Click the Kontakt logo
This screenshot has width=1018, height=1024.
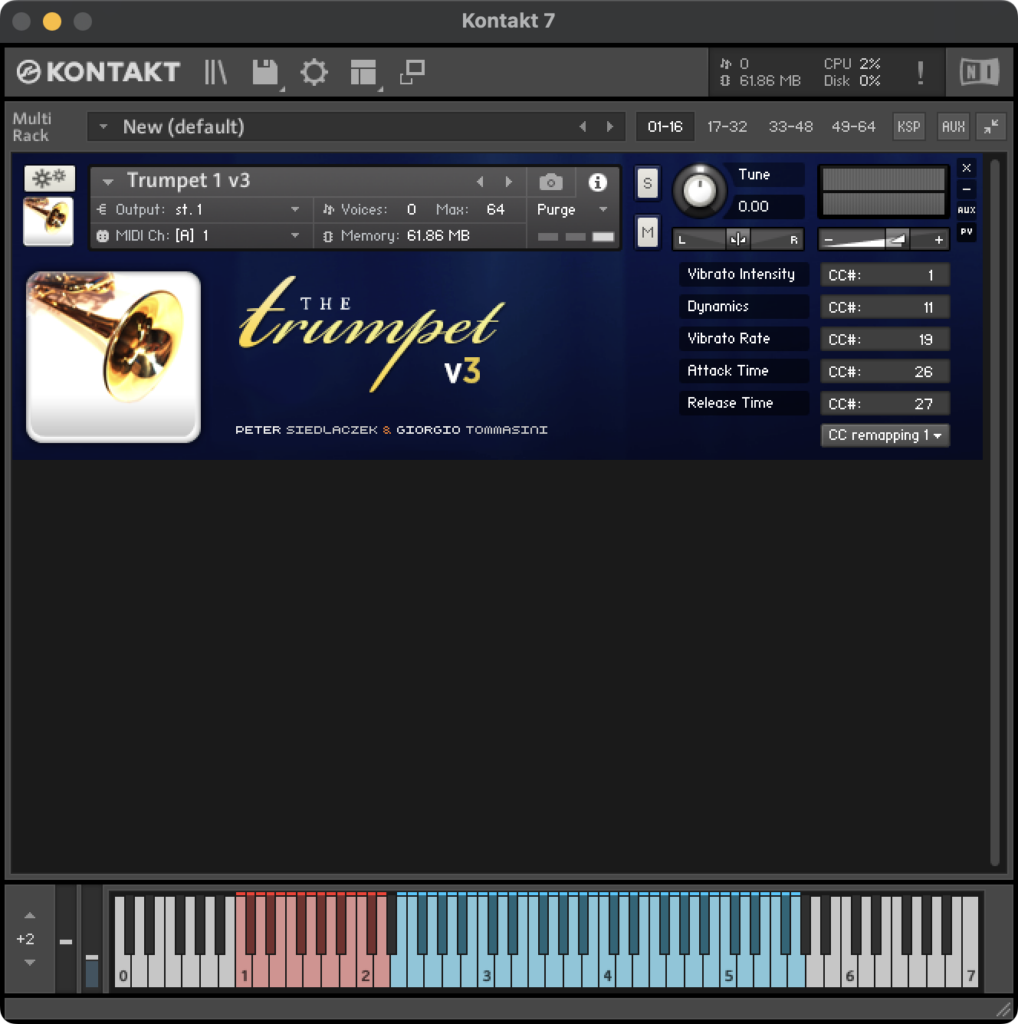click(98, 72)
